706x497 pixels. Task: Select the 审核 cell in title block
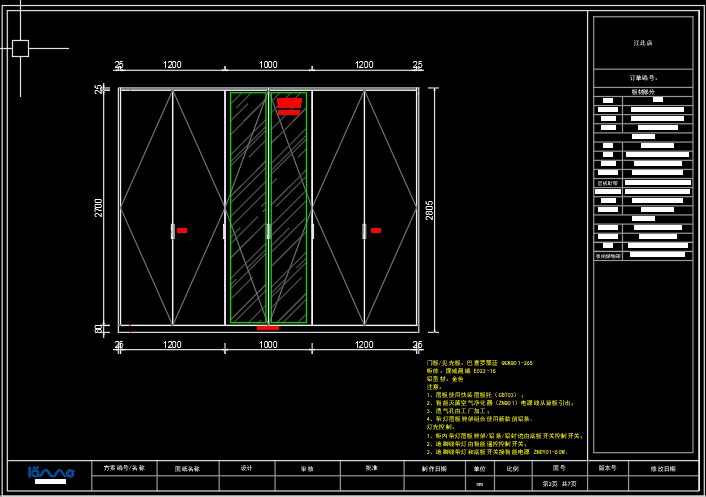click(308, 468)
